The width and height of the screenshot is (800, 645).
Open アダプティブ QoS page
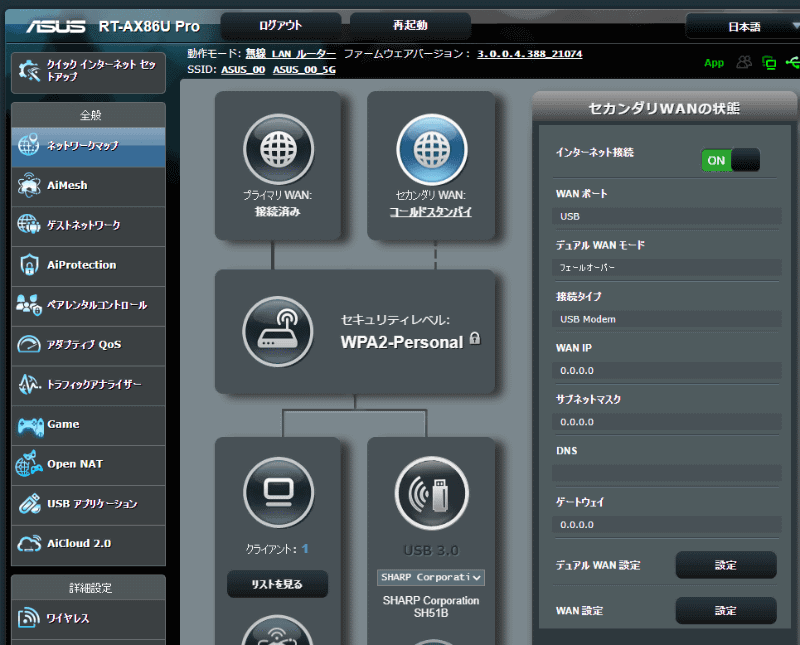pyautogui.click(x=88, y=345)
